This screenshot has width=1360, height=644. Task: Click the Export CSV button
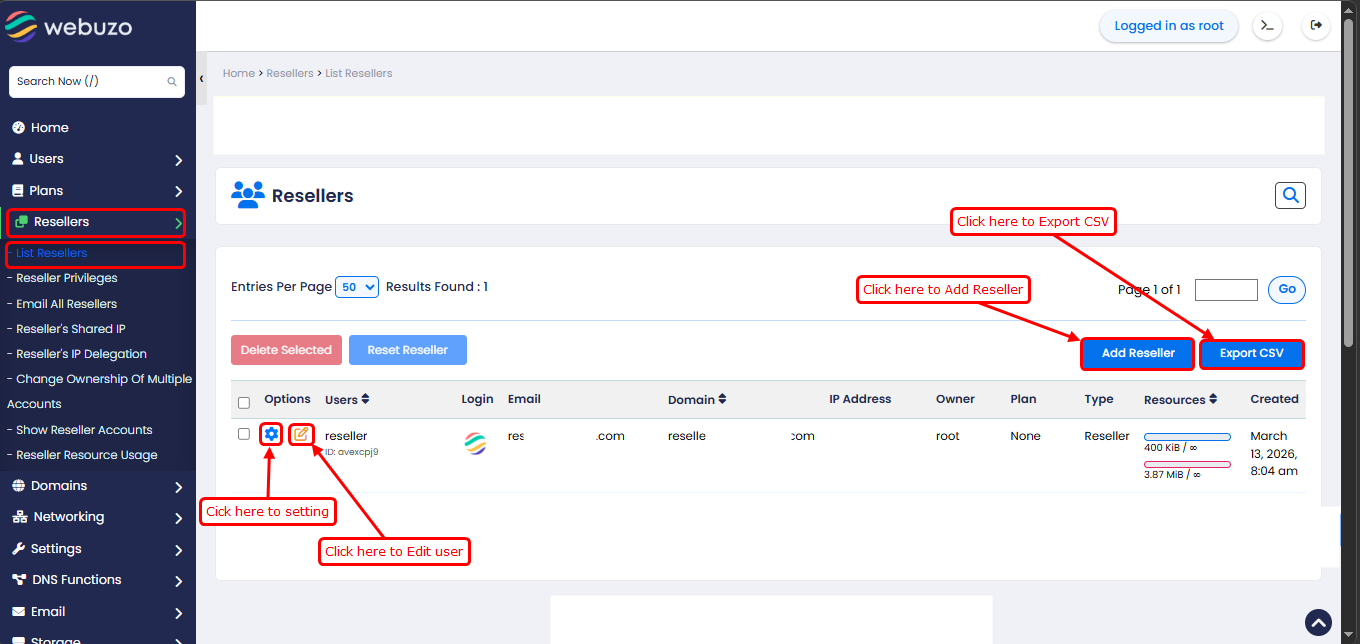click(x=1251, y=354)
